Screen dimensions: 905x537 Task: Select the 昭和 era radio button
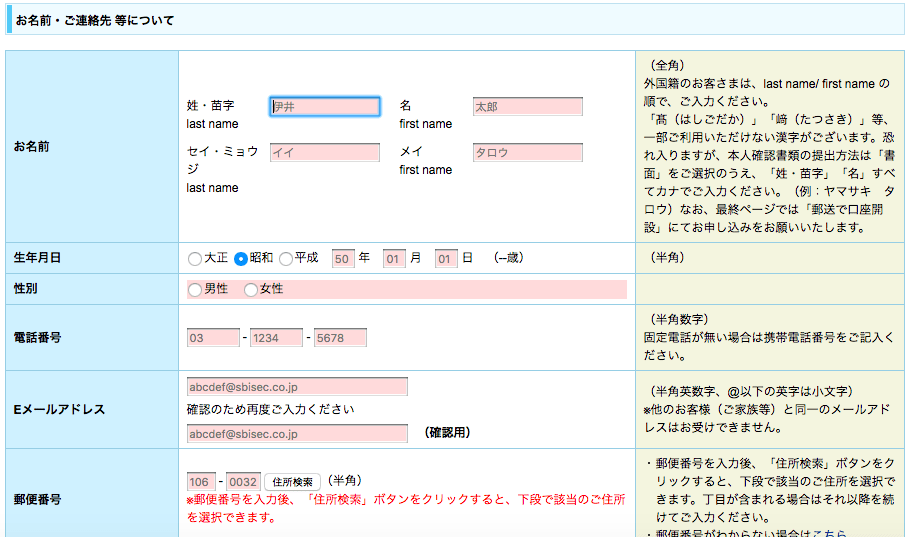[x=241, y=259]
